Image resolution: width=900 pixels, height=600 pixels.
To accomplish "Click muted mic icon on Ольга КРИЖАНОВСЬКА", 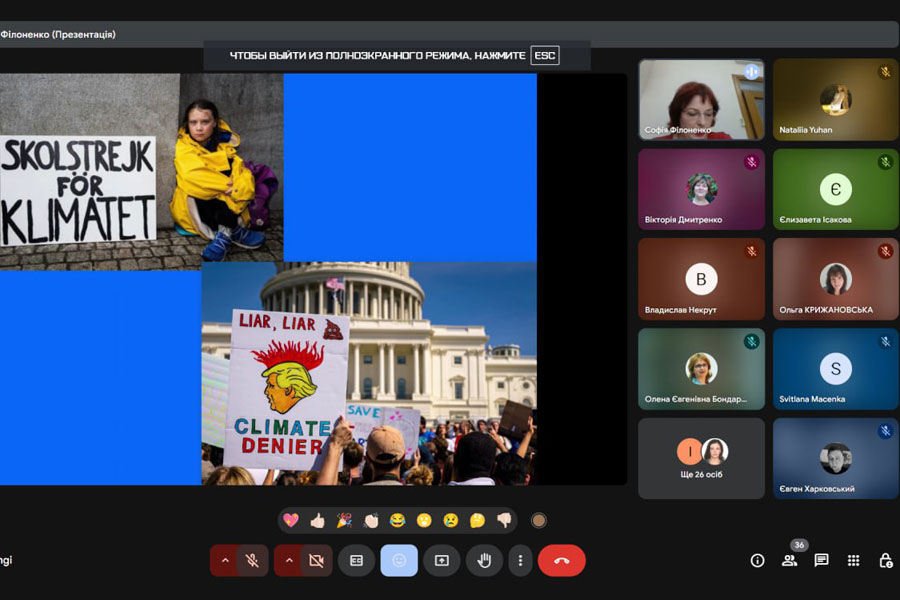I will point(886,251).
